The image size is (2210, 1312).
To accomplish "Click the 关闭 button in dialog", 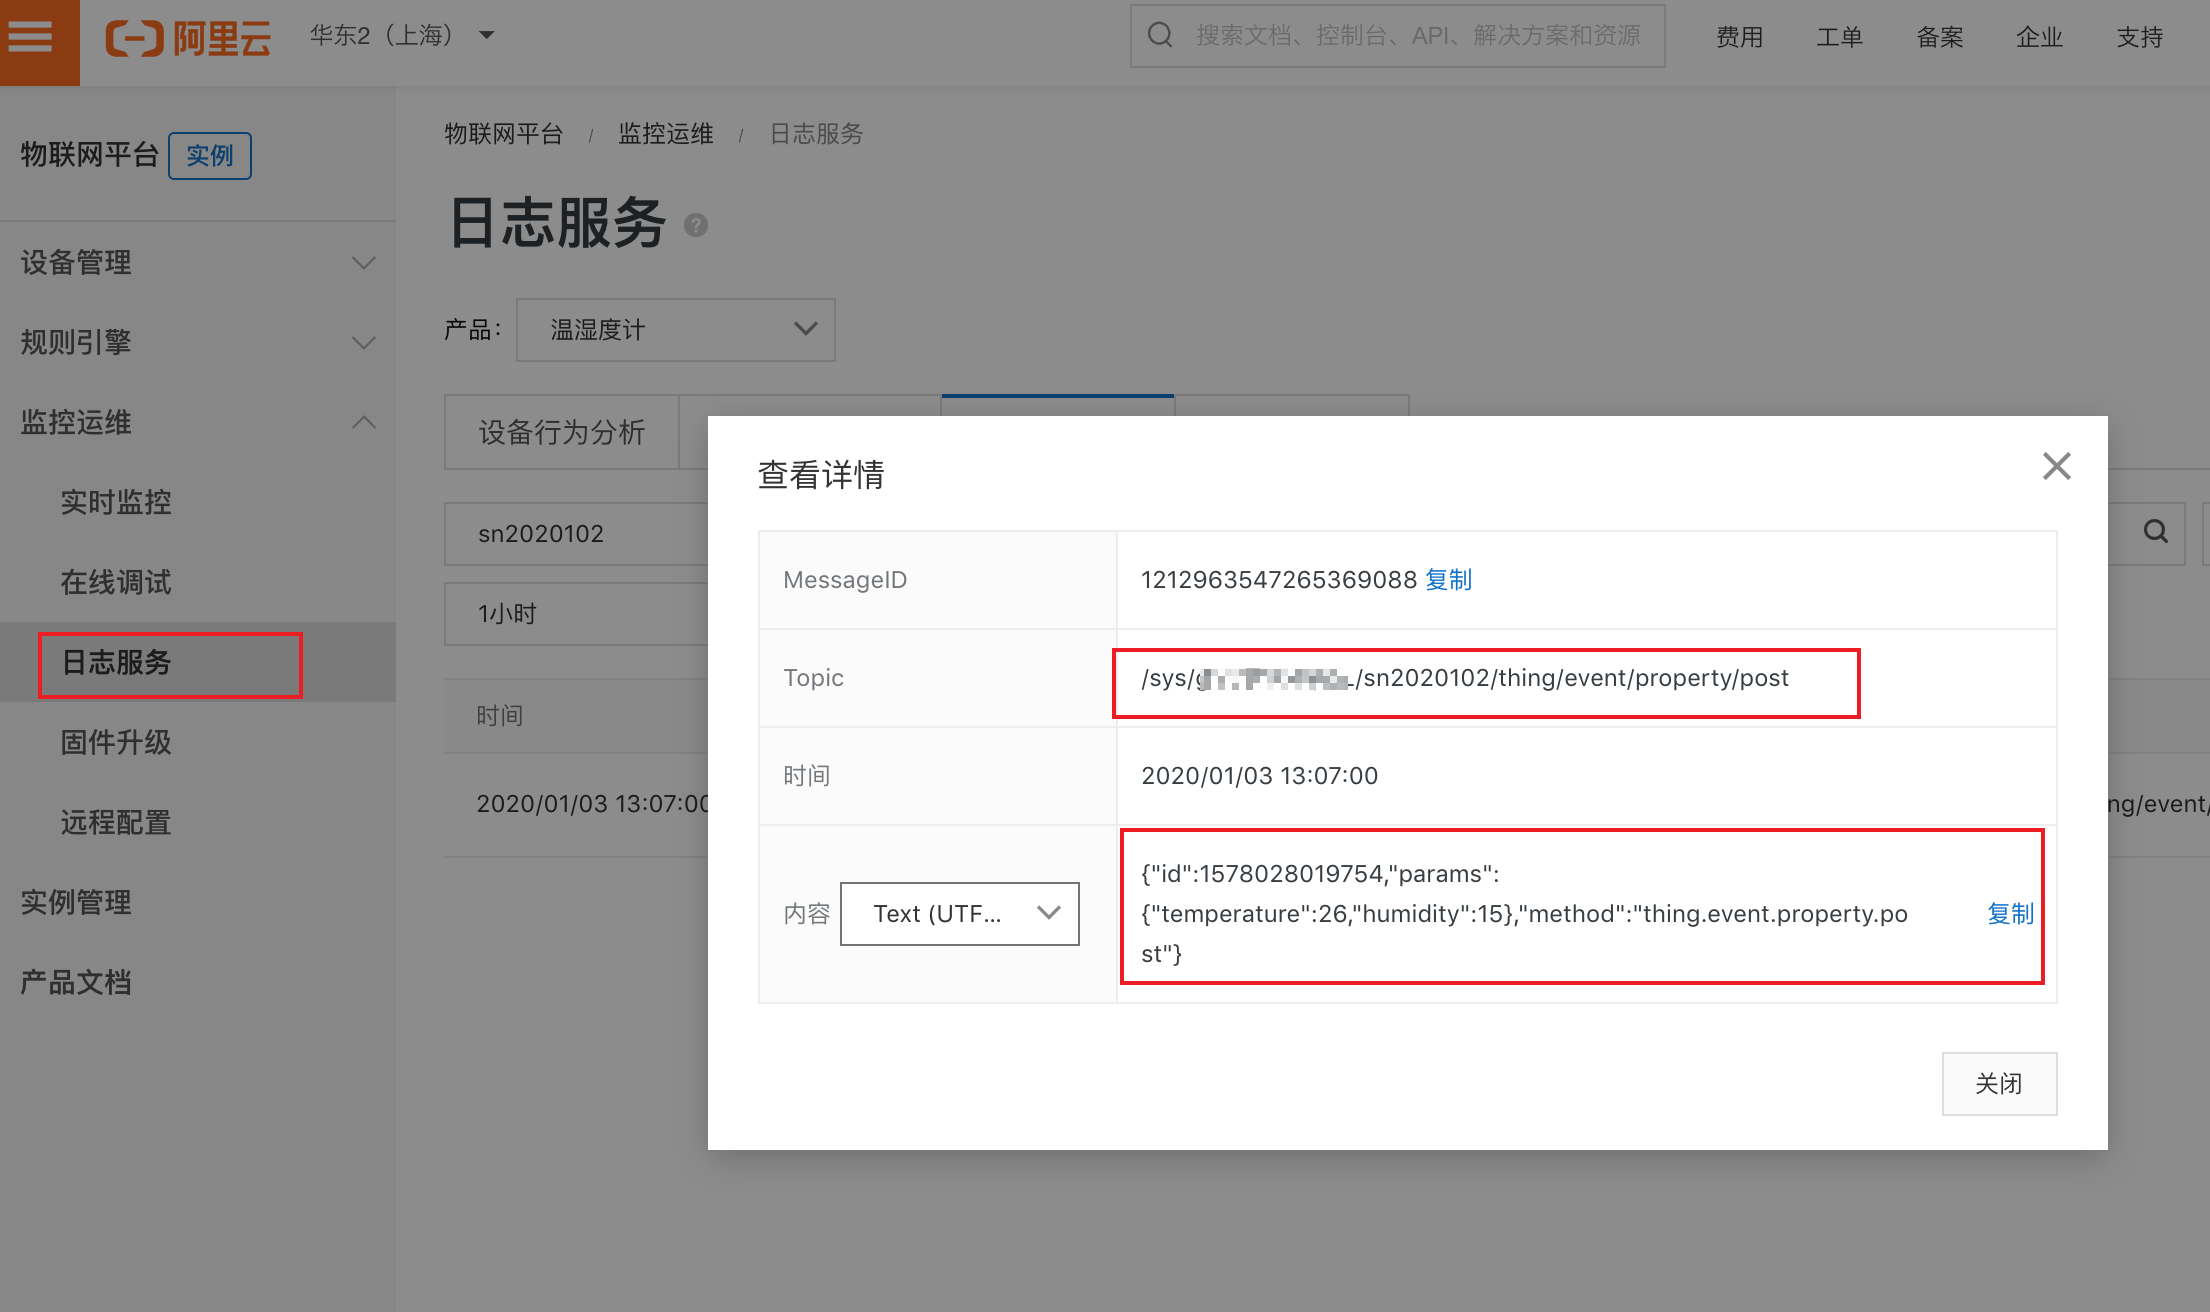I will tap(1998, 1084).
